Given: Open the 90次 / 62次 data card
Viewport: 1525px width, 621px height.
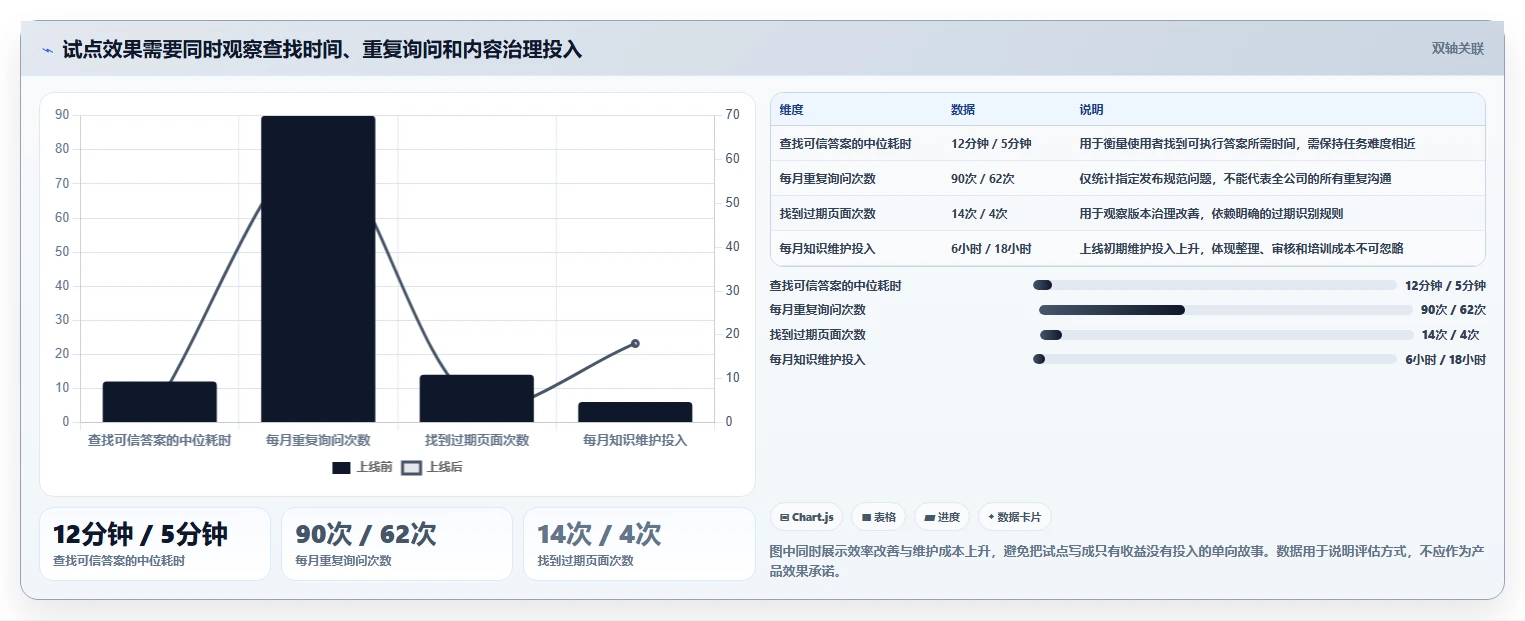Looking at the screenshot, I should 397,544.
